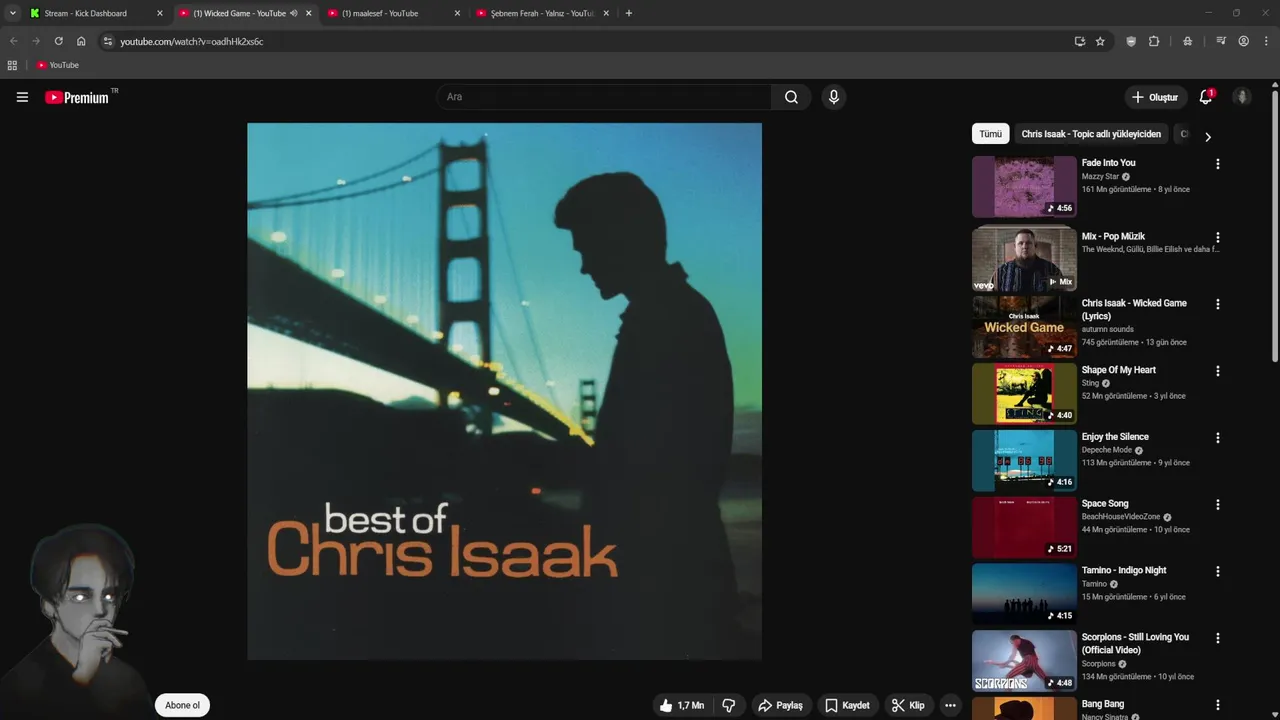1280x720 pixels.
Task: Open options menu for Enjoy the Silence
Action: (1217, 438)
